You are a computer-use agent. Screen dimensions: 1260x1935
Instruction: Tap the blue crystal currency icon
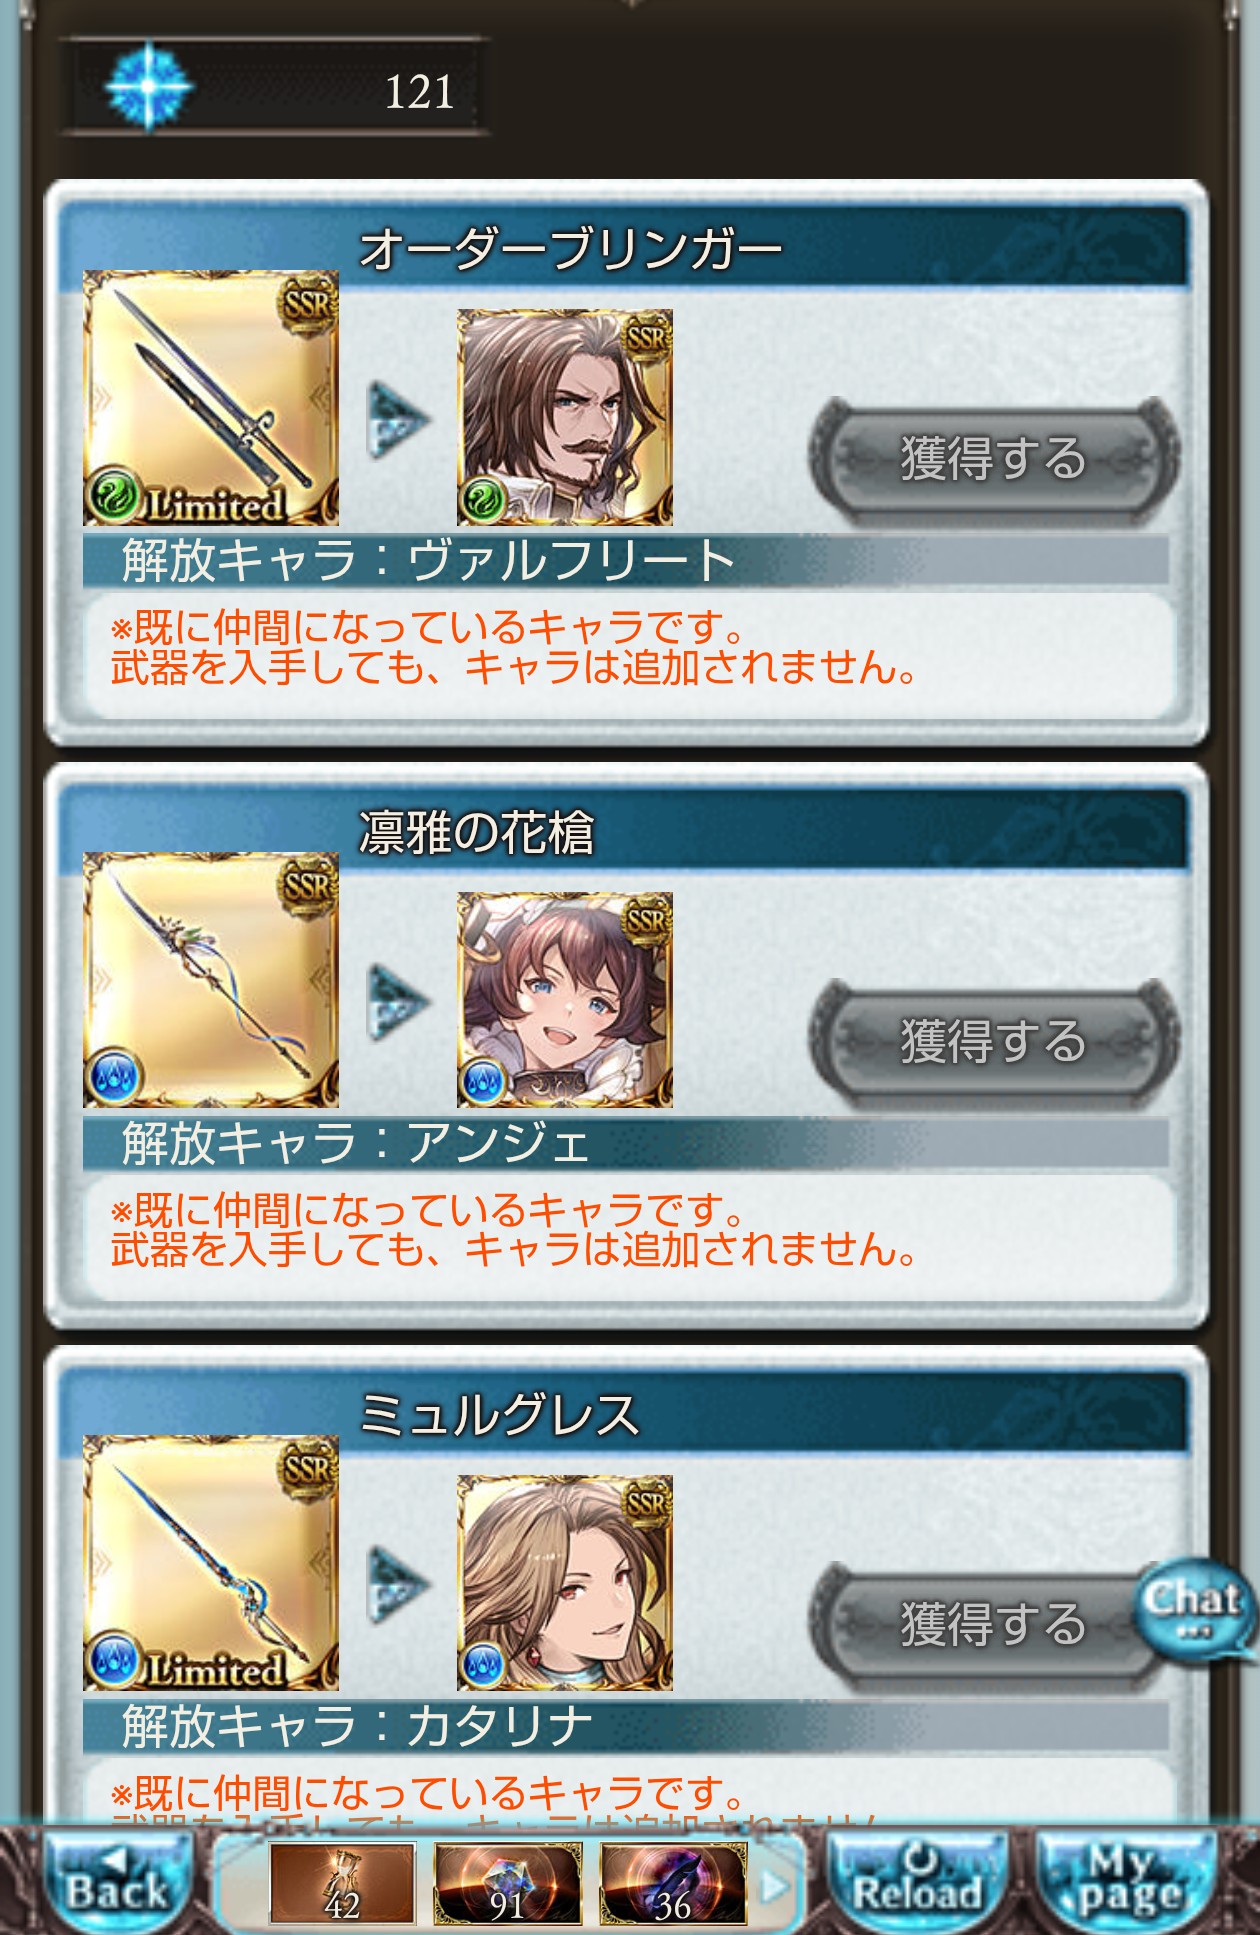point(149,86)
